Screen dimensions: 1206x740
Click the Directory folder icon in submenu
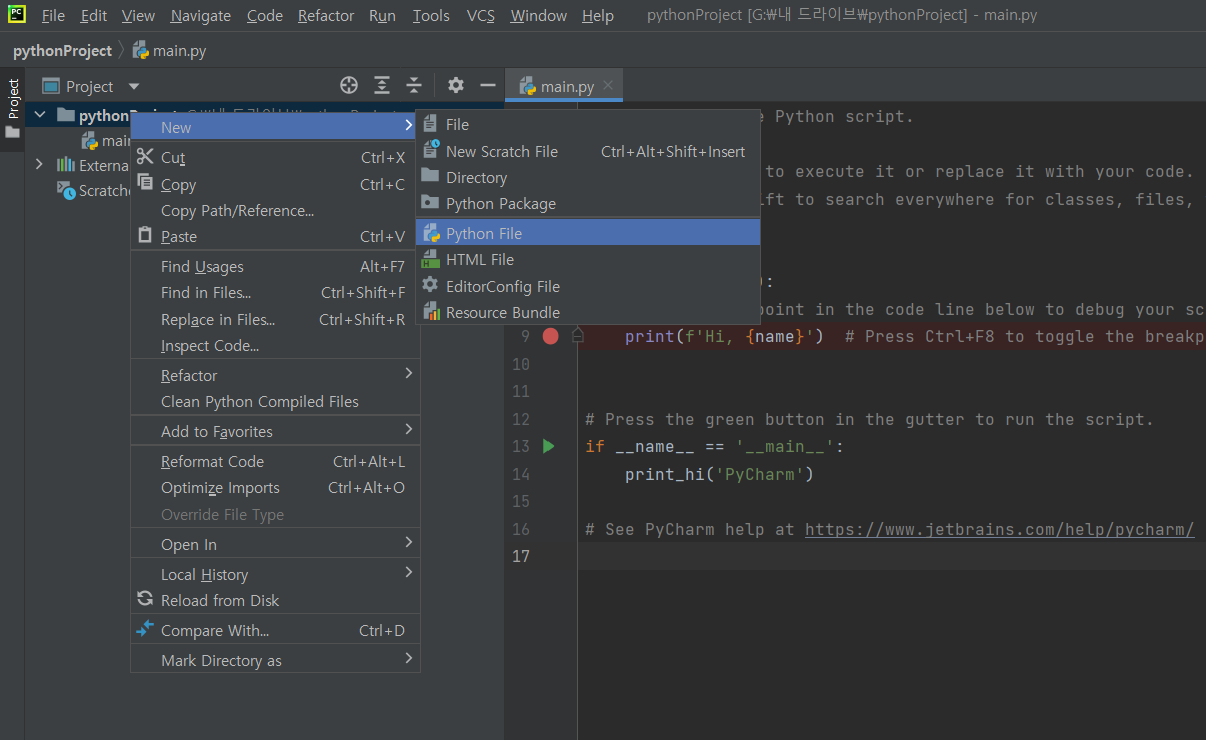(430, 176)
